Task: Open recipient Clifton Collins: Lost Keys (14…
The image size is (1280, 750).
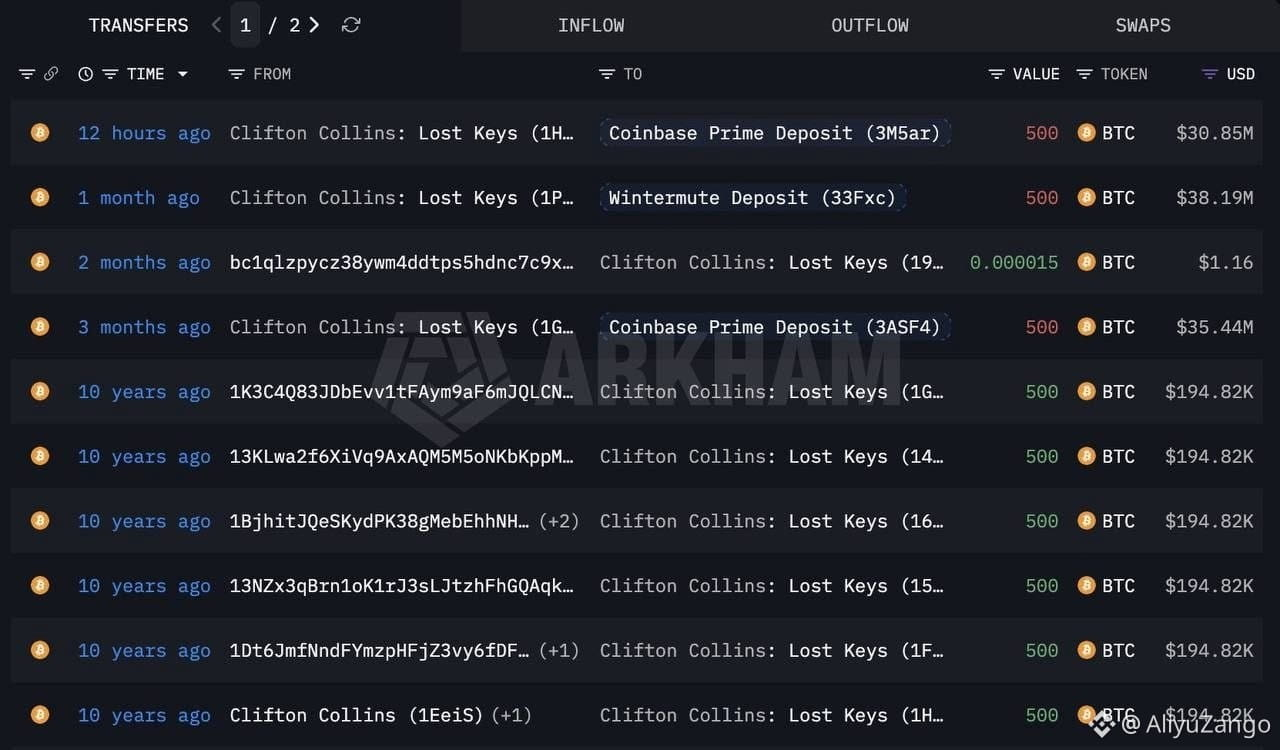Action: 772,456
